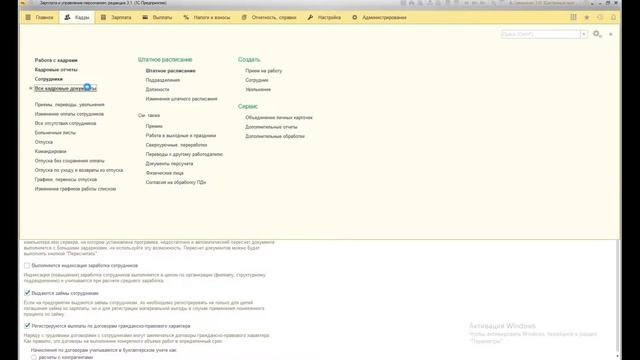Open Изменения штатного расписания
The height and width of the screenshot is (360, 640).
click(181, 98)
